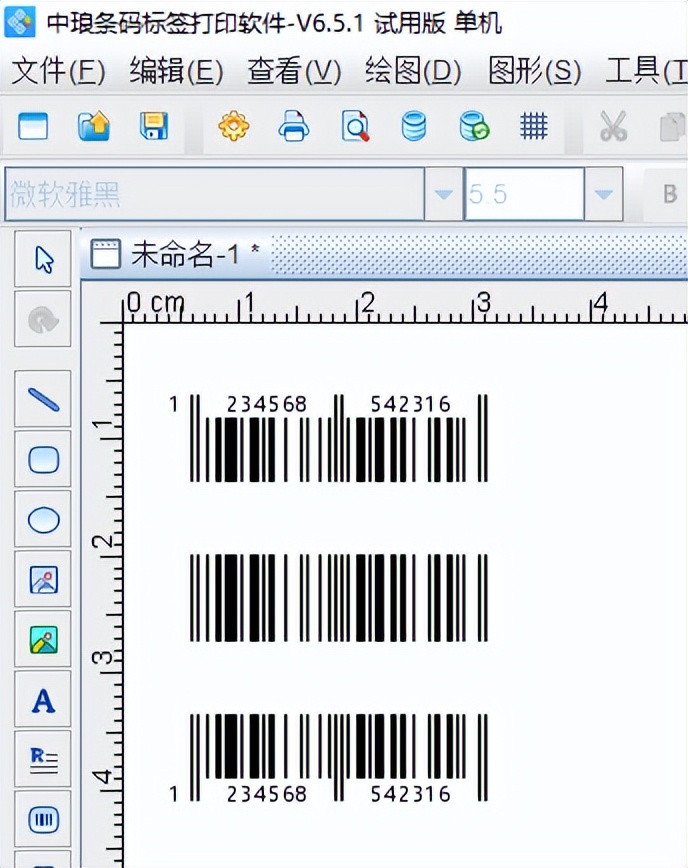Open the 绘图(D) menu

[413, 71]
